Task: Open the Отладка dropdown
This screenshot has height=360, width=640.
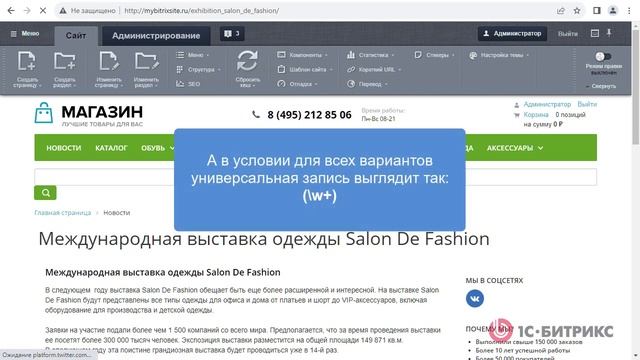Action: coord(297,84)
